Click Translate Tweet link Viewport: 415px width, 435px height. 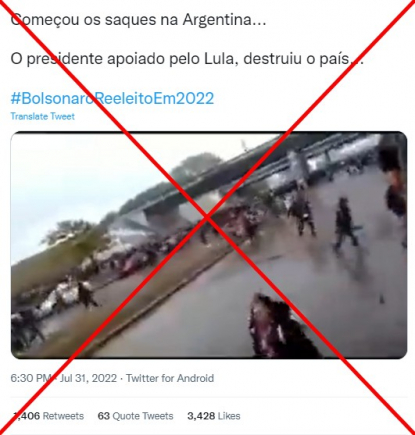click(43, 116)
